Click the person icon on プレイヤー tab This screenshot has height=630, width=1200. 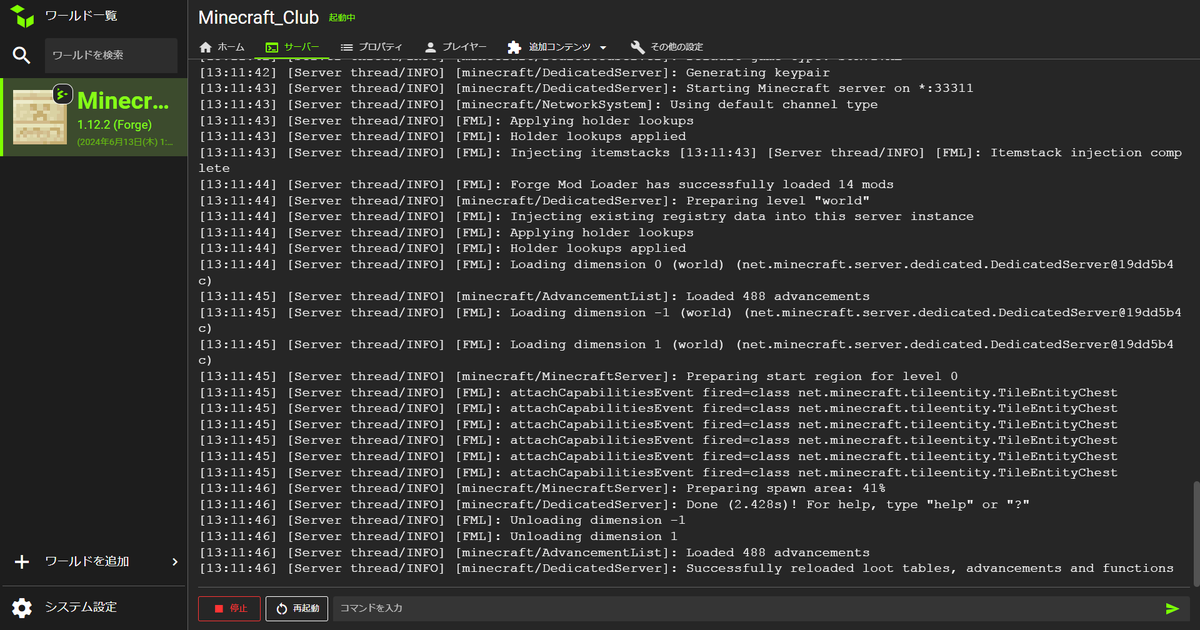pyautogui.click(x=431, y=47)
